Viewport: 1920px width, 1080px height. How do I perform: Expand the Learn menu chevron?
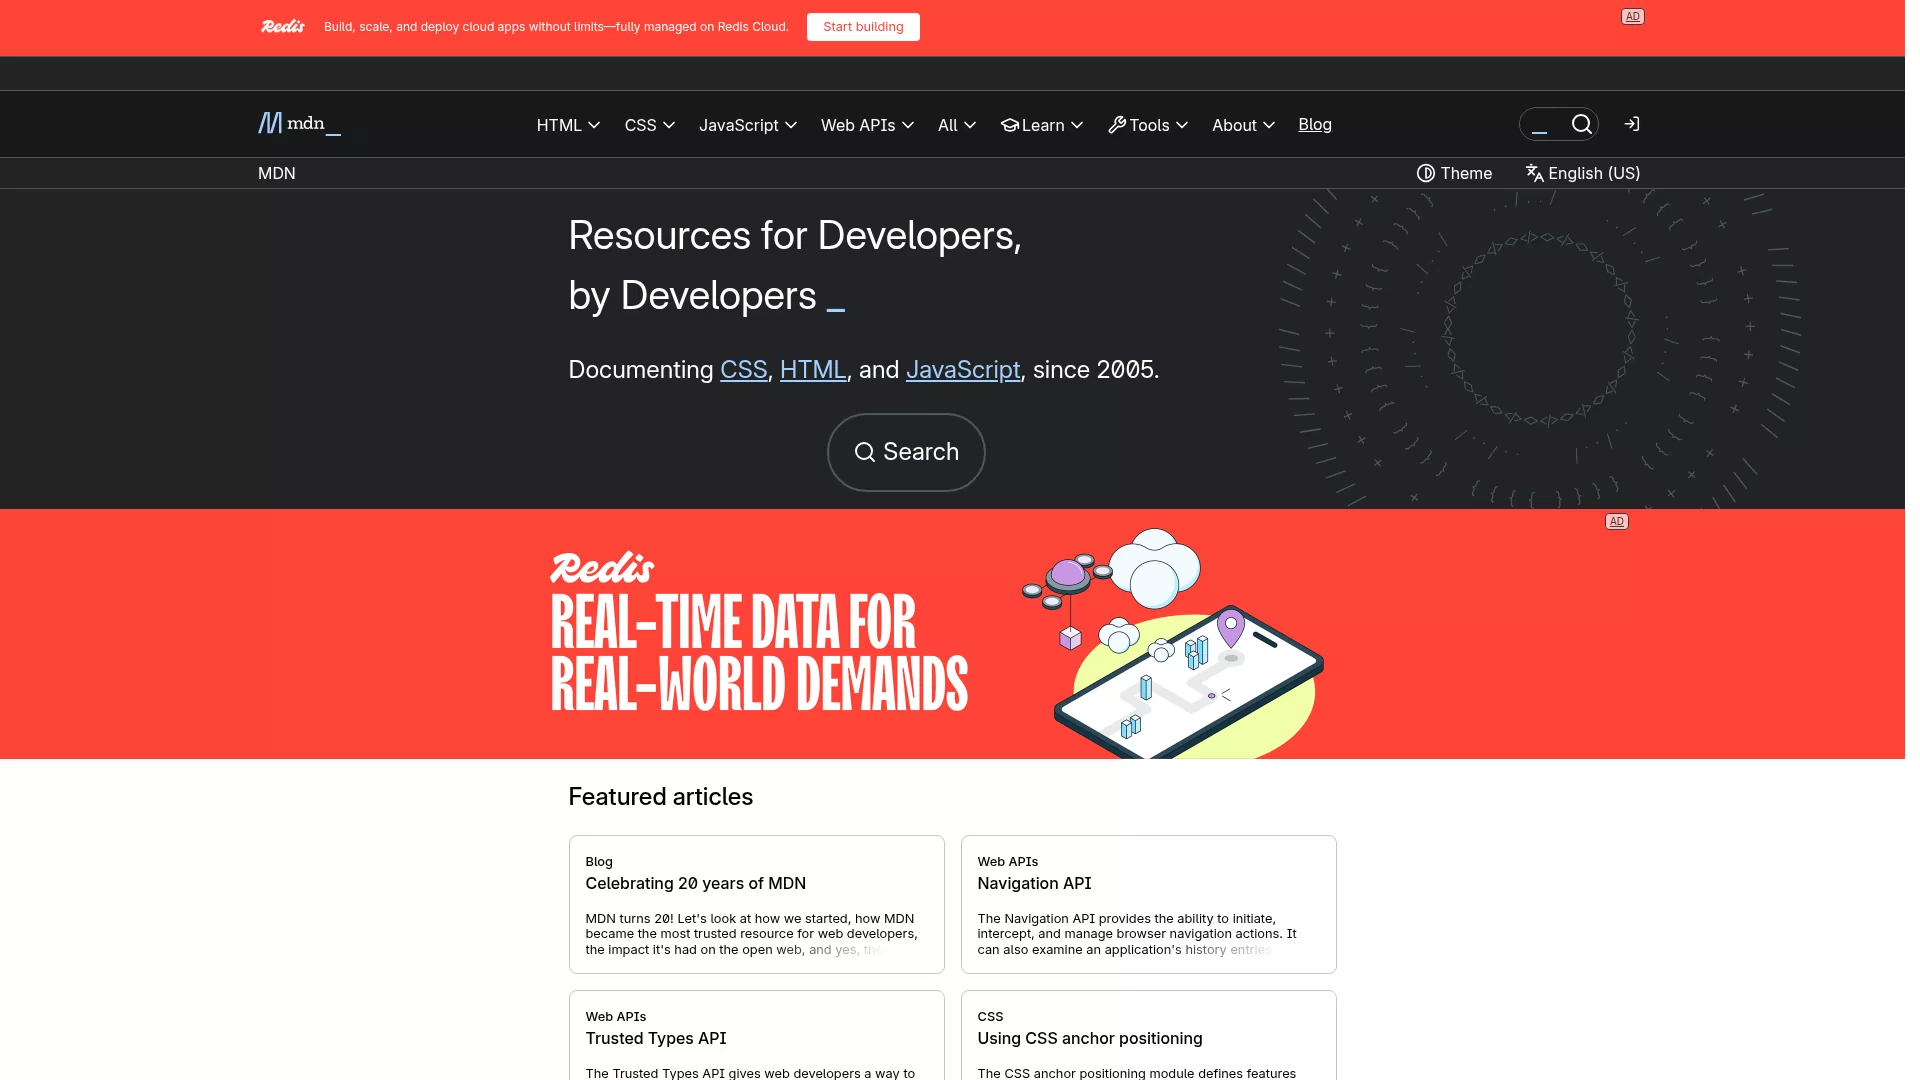1077,125
